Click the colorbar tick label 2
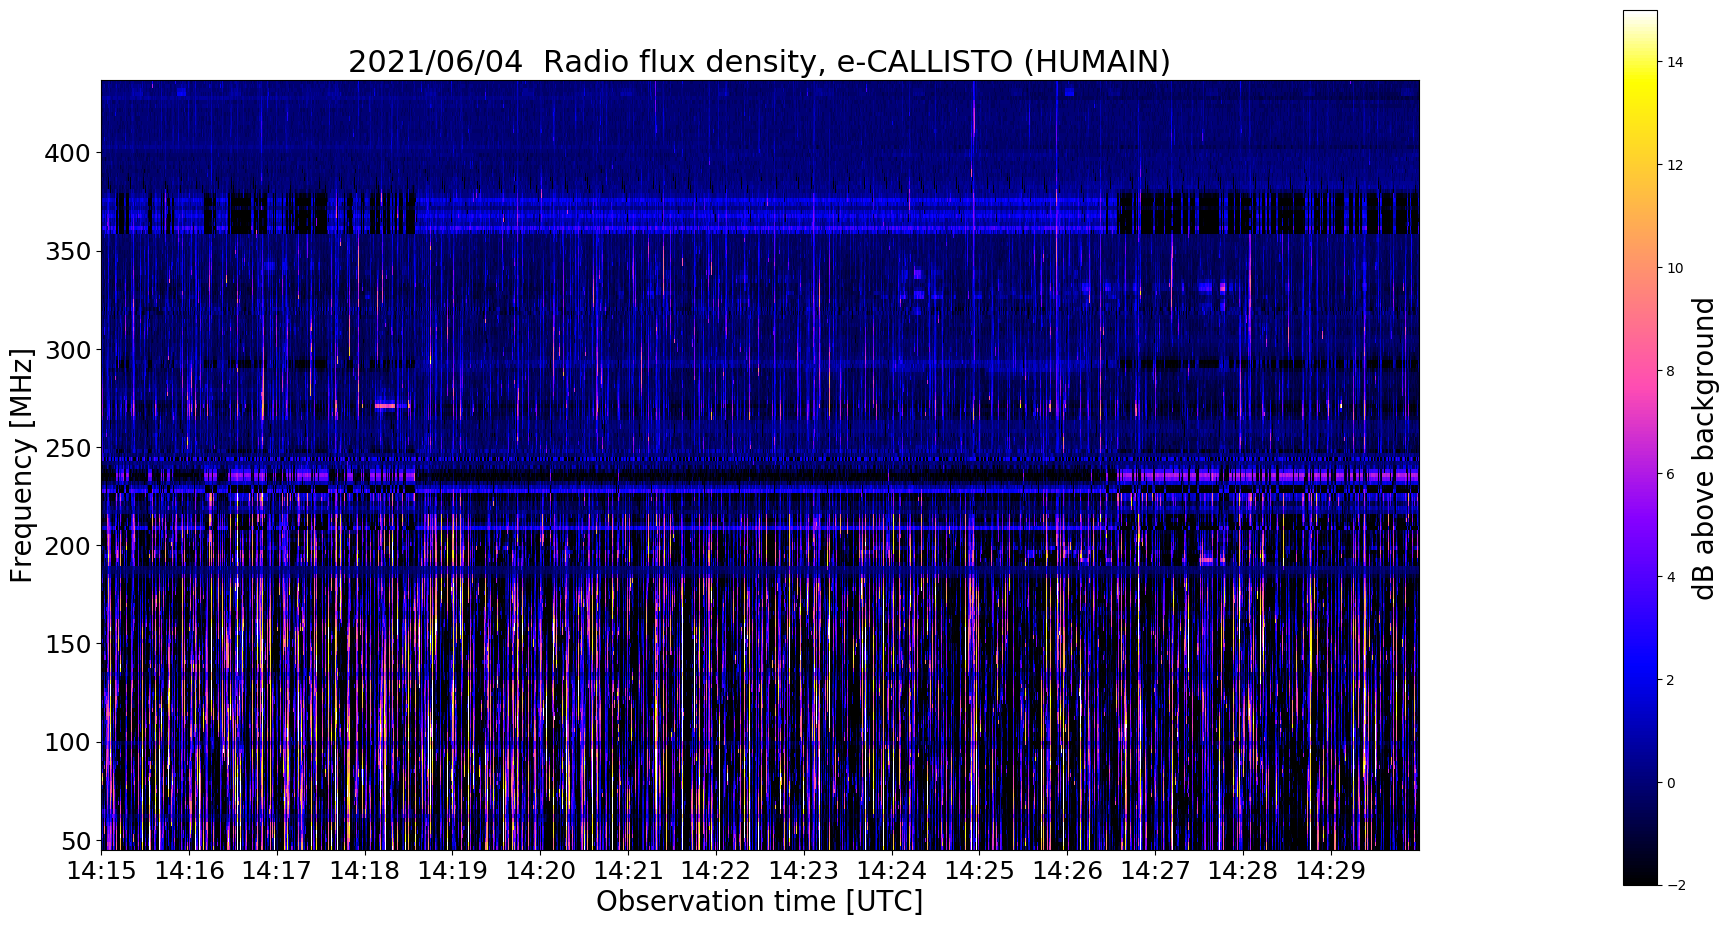Image resolution: width=1730 pixels, height=927 pixels. click(1671, 680)
